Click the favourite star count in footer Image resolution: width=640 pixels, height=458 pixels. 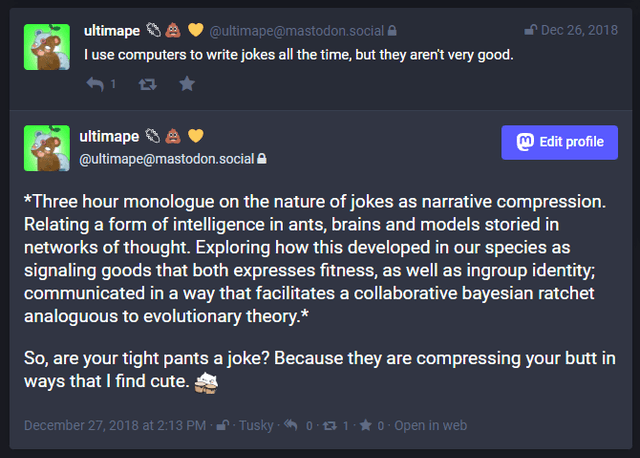367,425
